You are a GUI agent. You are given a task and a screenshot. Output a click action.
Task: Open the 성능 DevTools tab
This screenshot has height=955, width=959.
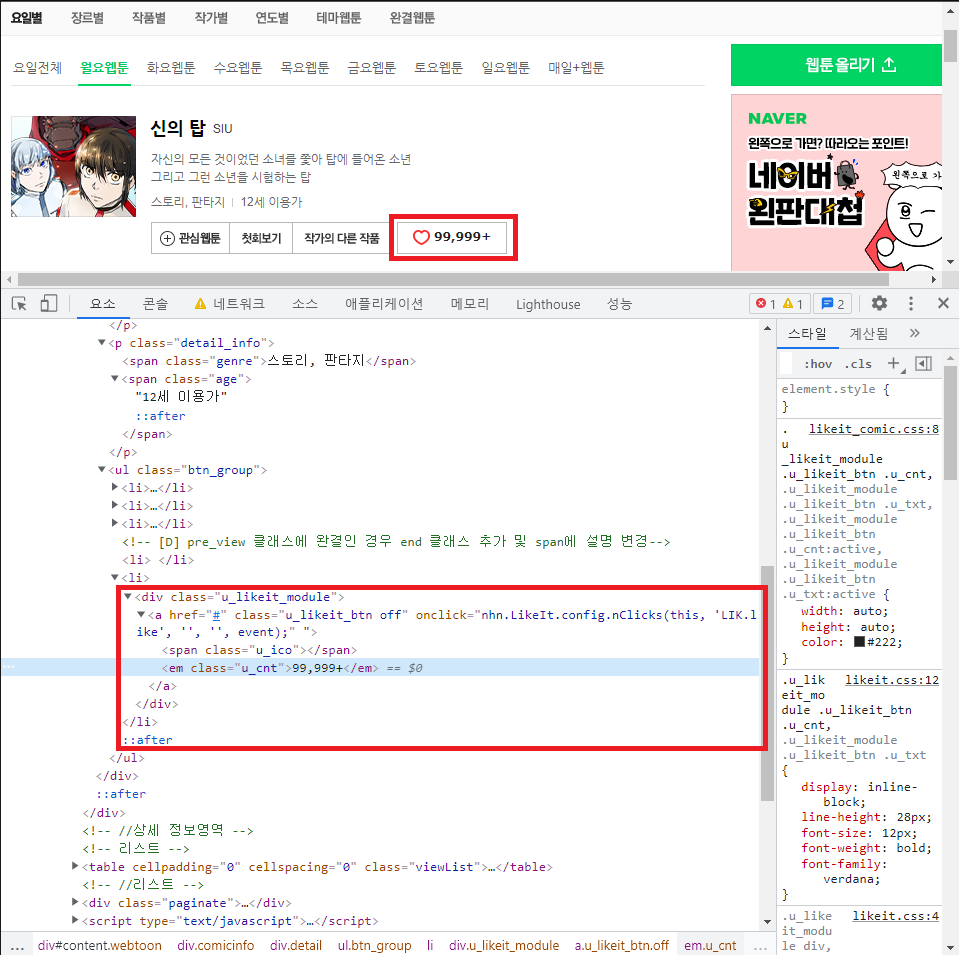click(x=620, y=303)
